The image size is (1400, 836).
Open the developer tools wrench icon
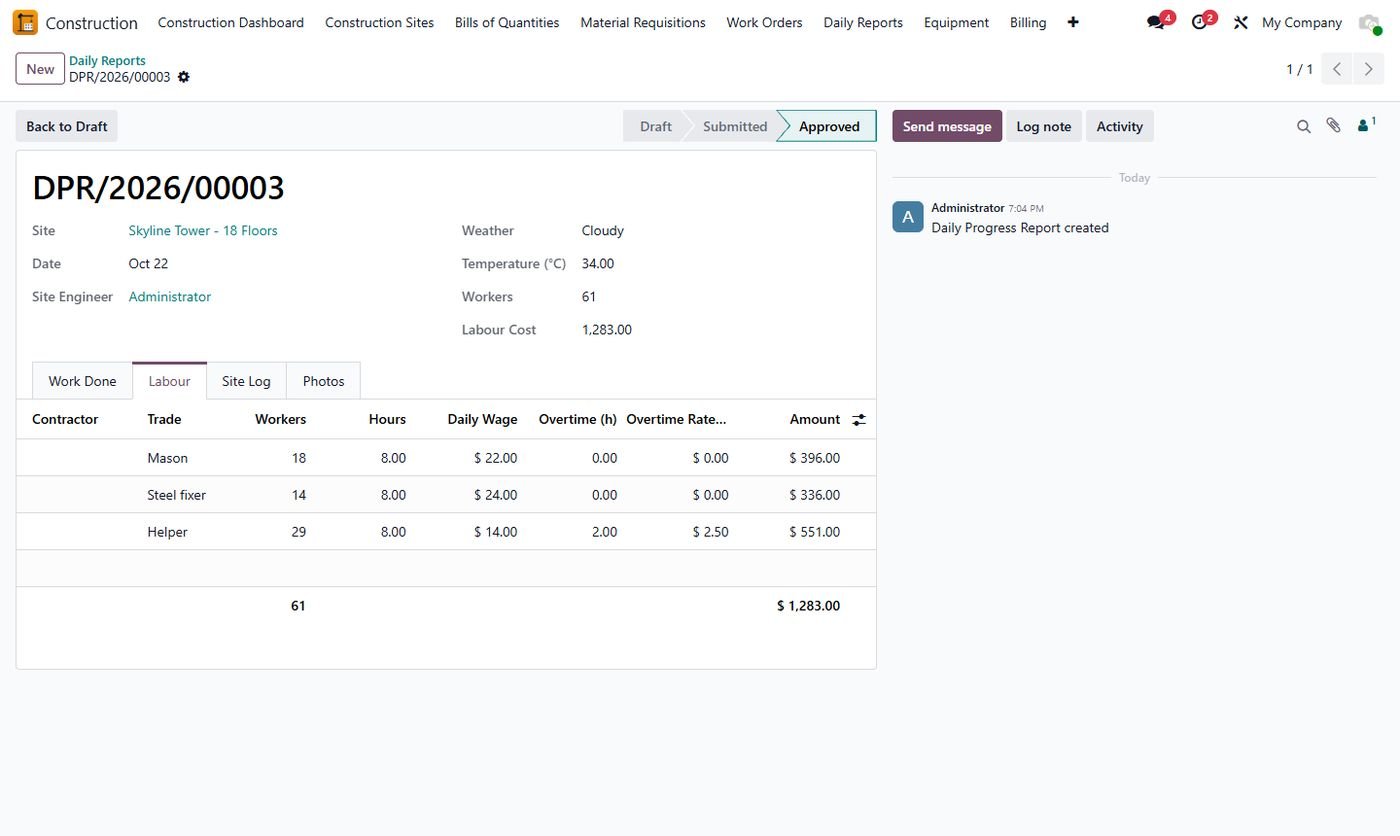click(x=1241, y=22)
